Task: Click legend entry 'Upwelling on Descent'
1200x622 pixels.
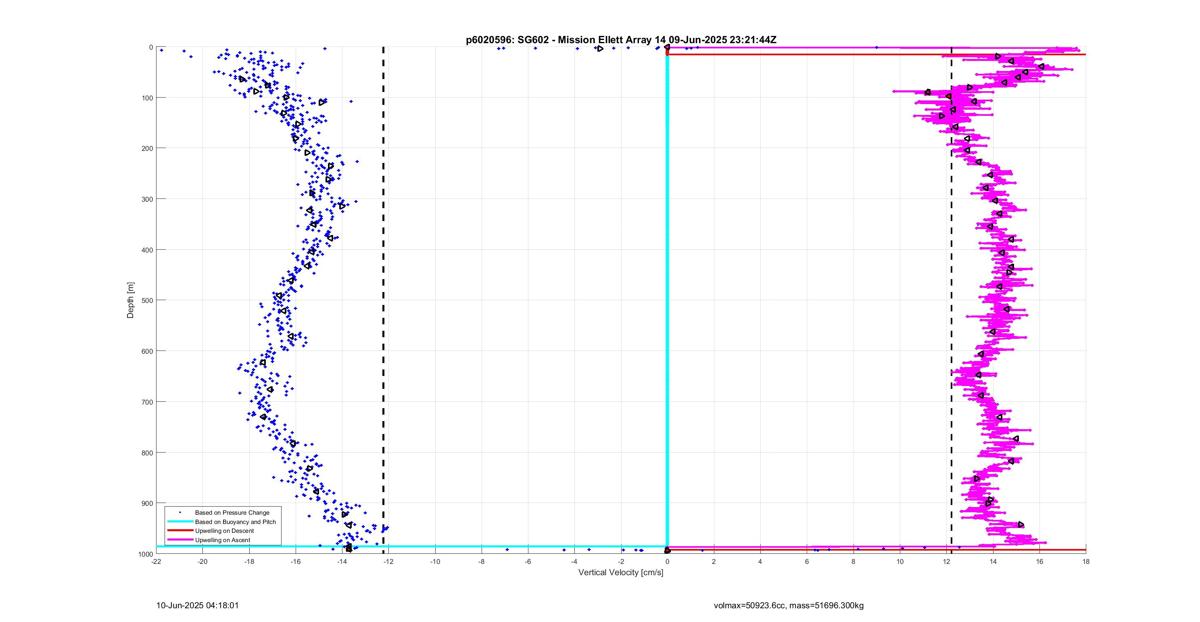Action: [x=225, y=530]
